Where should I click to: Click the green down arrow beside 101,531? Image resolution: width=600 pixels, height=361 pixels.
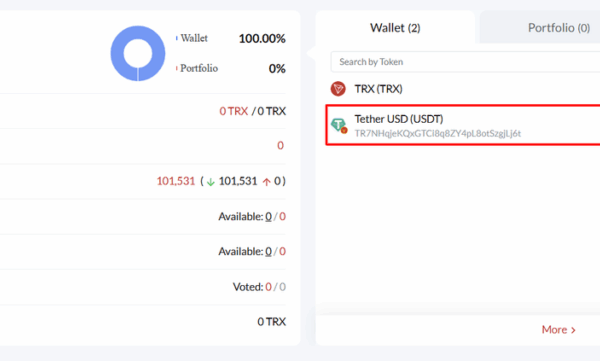click(210, 182)
